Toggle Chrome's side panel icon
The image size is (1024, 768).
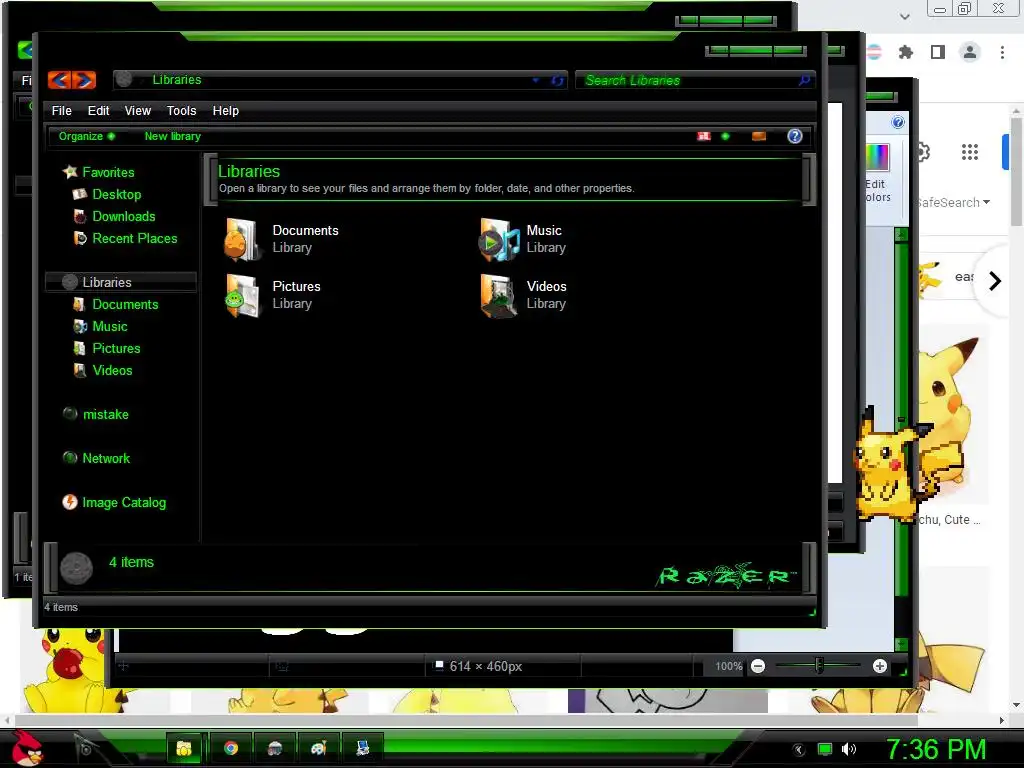coord(938,52)
